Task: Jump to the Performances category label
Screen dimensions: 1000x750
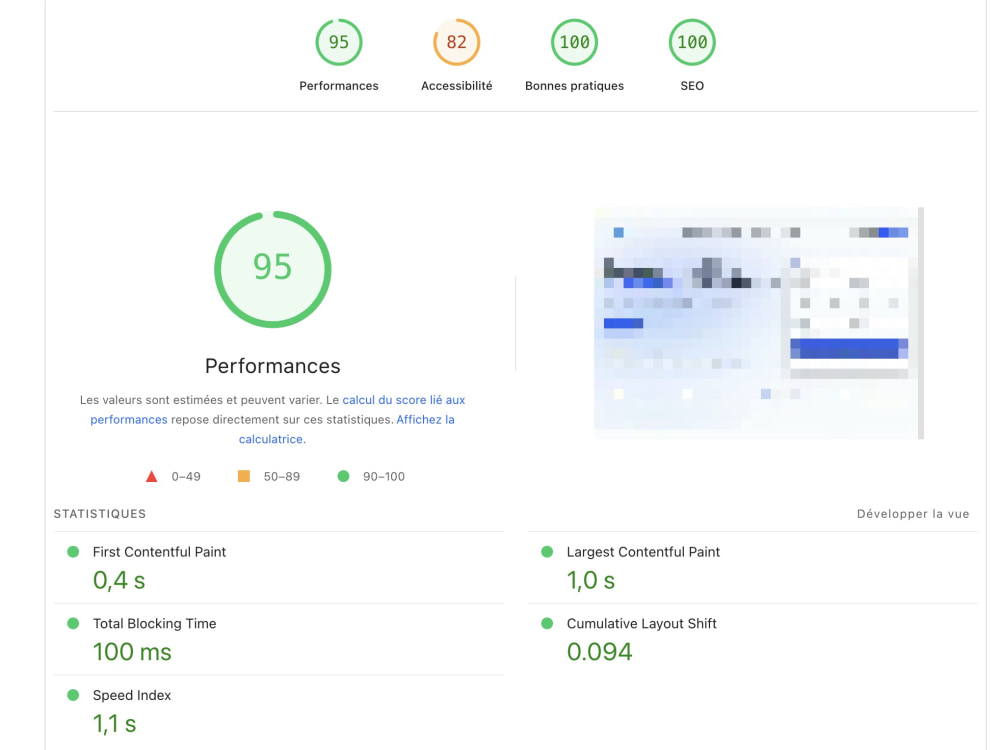Action: pos(339,85)
